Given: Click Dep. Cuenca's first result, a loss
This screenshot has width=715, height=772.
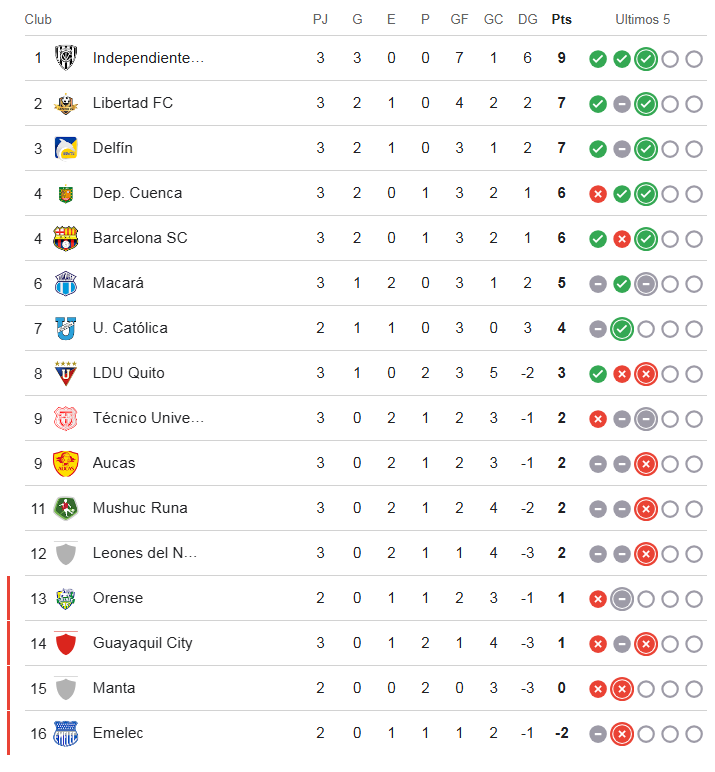Looking at the screenshot, I should pyautogui.click(x=598, y=194).
